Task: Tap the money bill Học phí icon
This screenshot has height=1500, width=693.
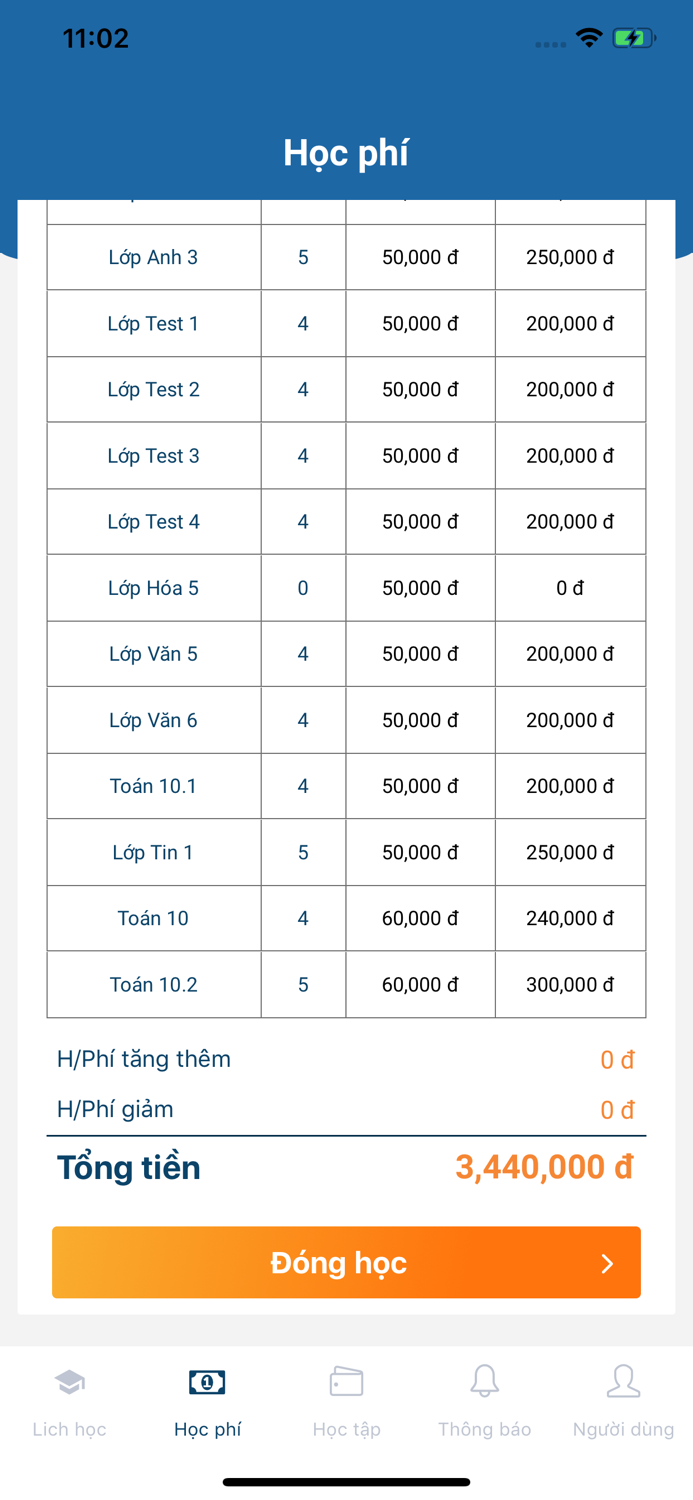Action: 207,1382
